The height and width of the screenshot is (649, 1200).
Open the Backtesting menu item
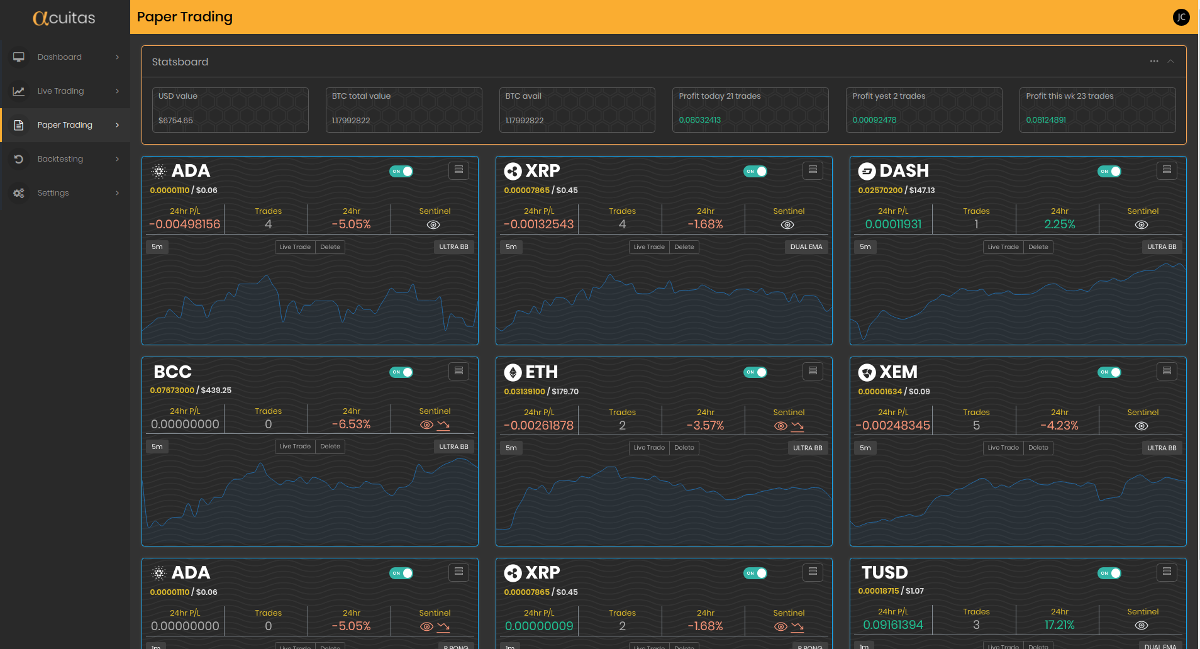[65, 159]
